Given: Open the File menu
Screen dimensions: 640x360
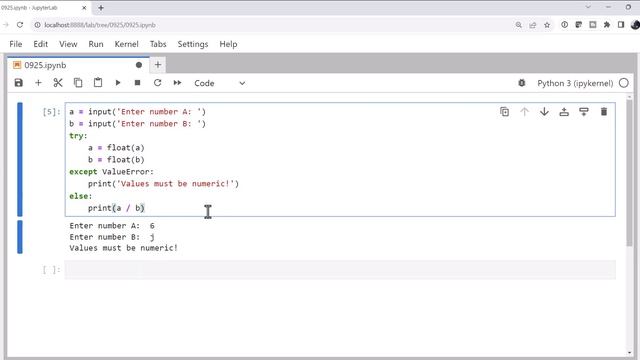Looking at the screenshot, I should 16,44.
